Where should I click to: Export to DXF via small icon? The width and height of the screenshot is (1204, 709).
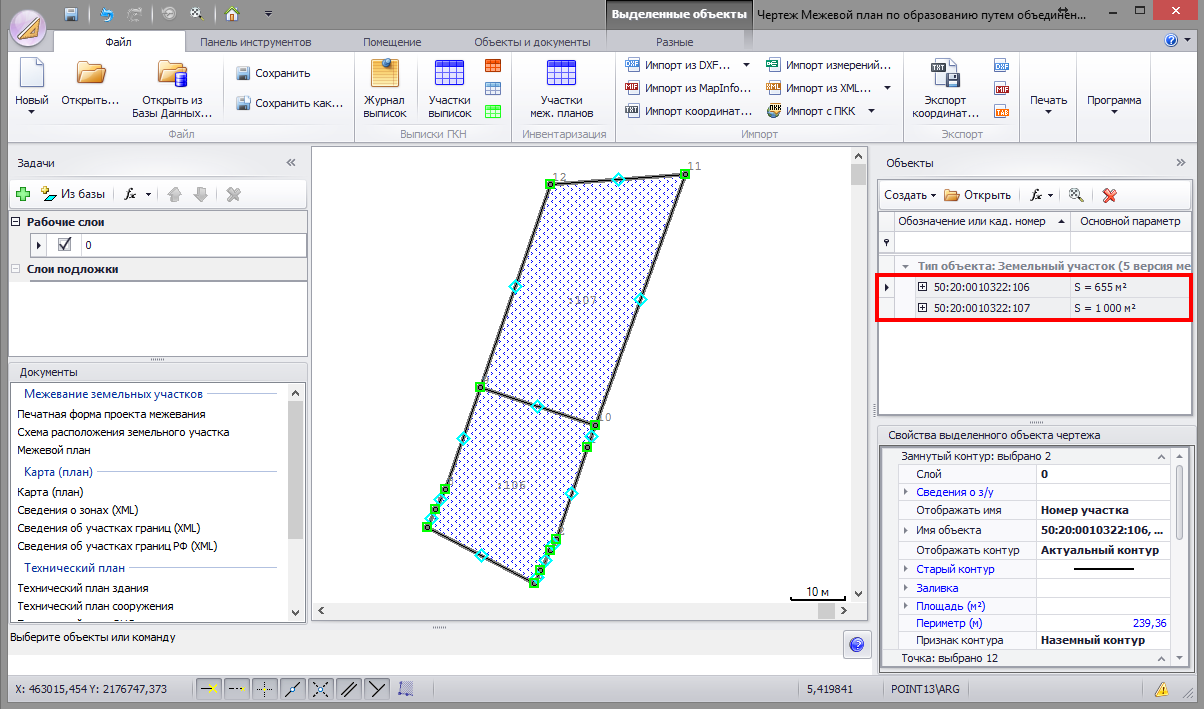pyautogui.click(x=1002, y=66)
